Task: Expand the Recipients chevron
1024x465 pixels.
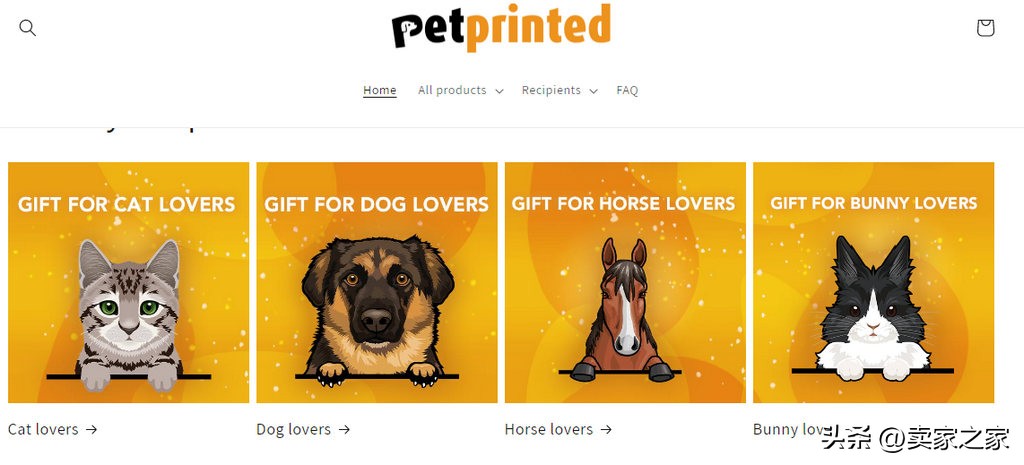Action: pyautogui.click(x=593, y=91)
